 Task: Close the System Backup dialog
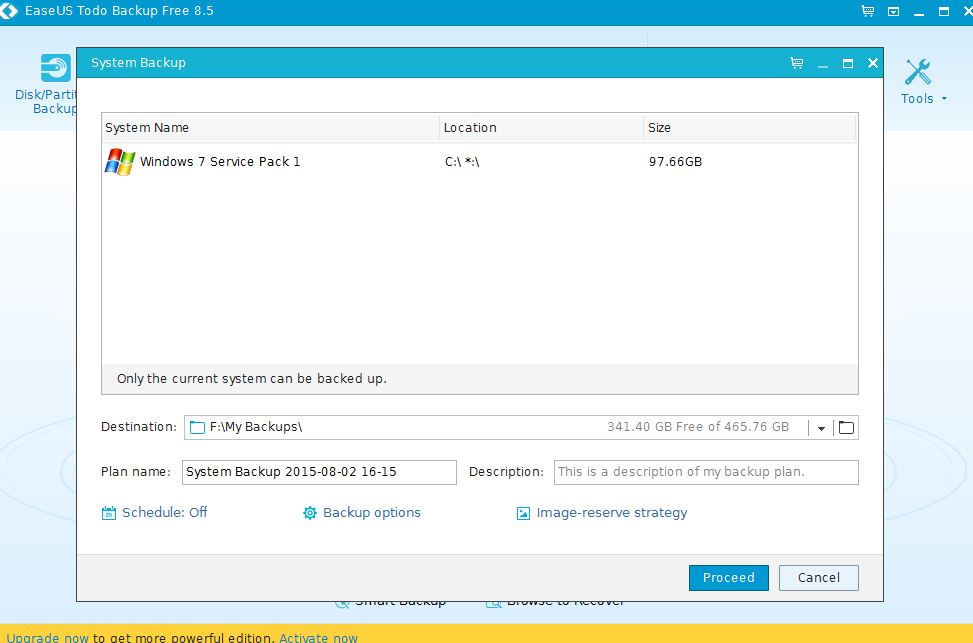pyautogui.click(x=872, y=63)
